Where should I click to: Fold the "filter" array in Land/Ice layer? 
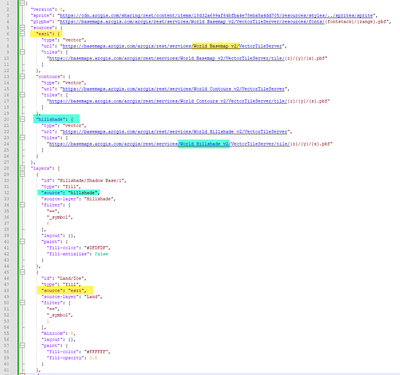(x=22, y=303)
